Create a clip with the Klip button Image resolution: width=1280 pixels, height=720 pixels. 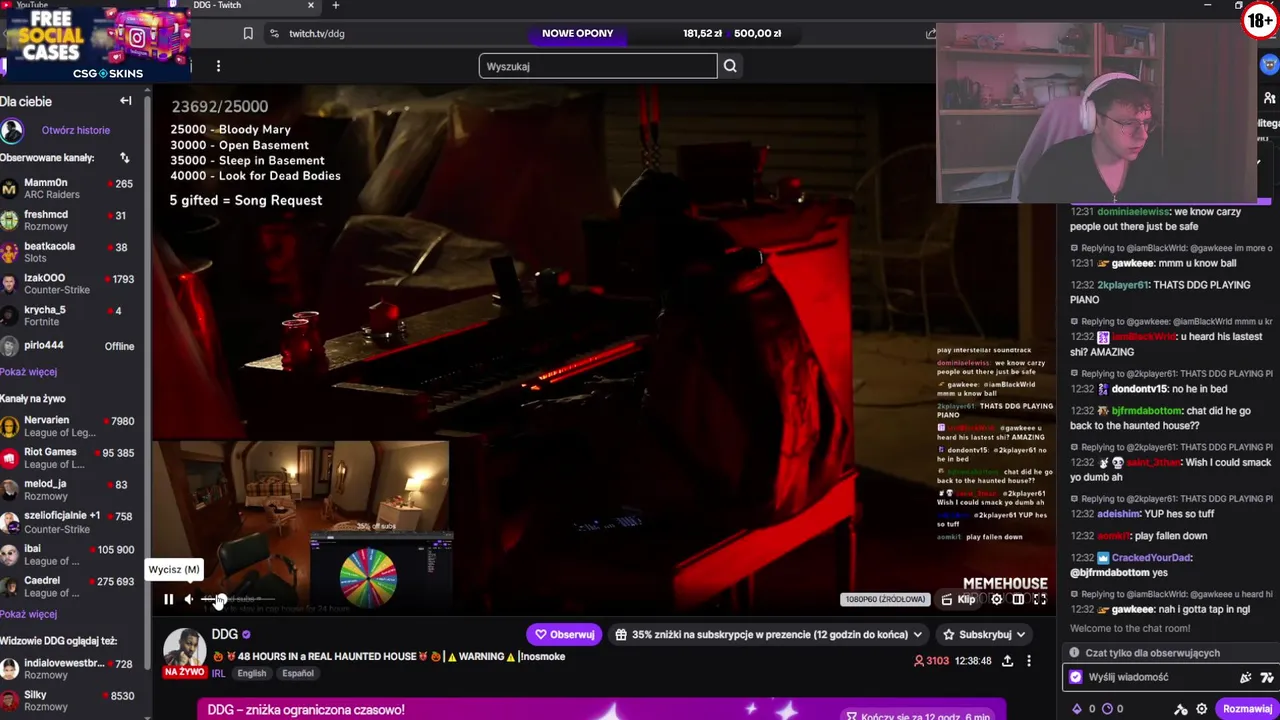pyautogui.click(x=958, y=599)
